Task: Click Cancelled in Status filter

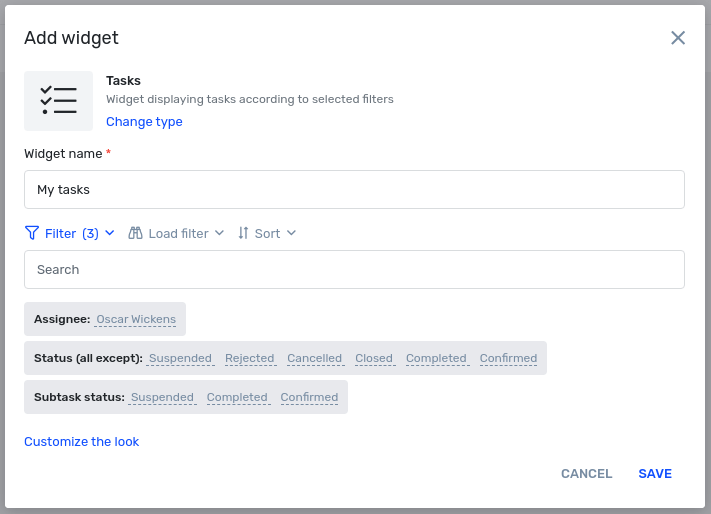Action: pos(315,358)
